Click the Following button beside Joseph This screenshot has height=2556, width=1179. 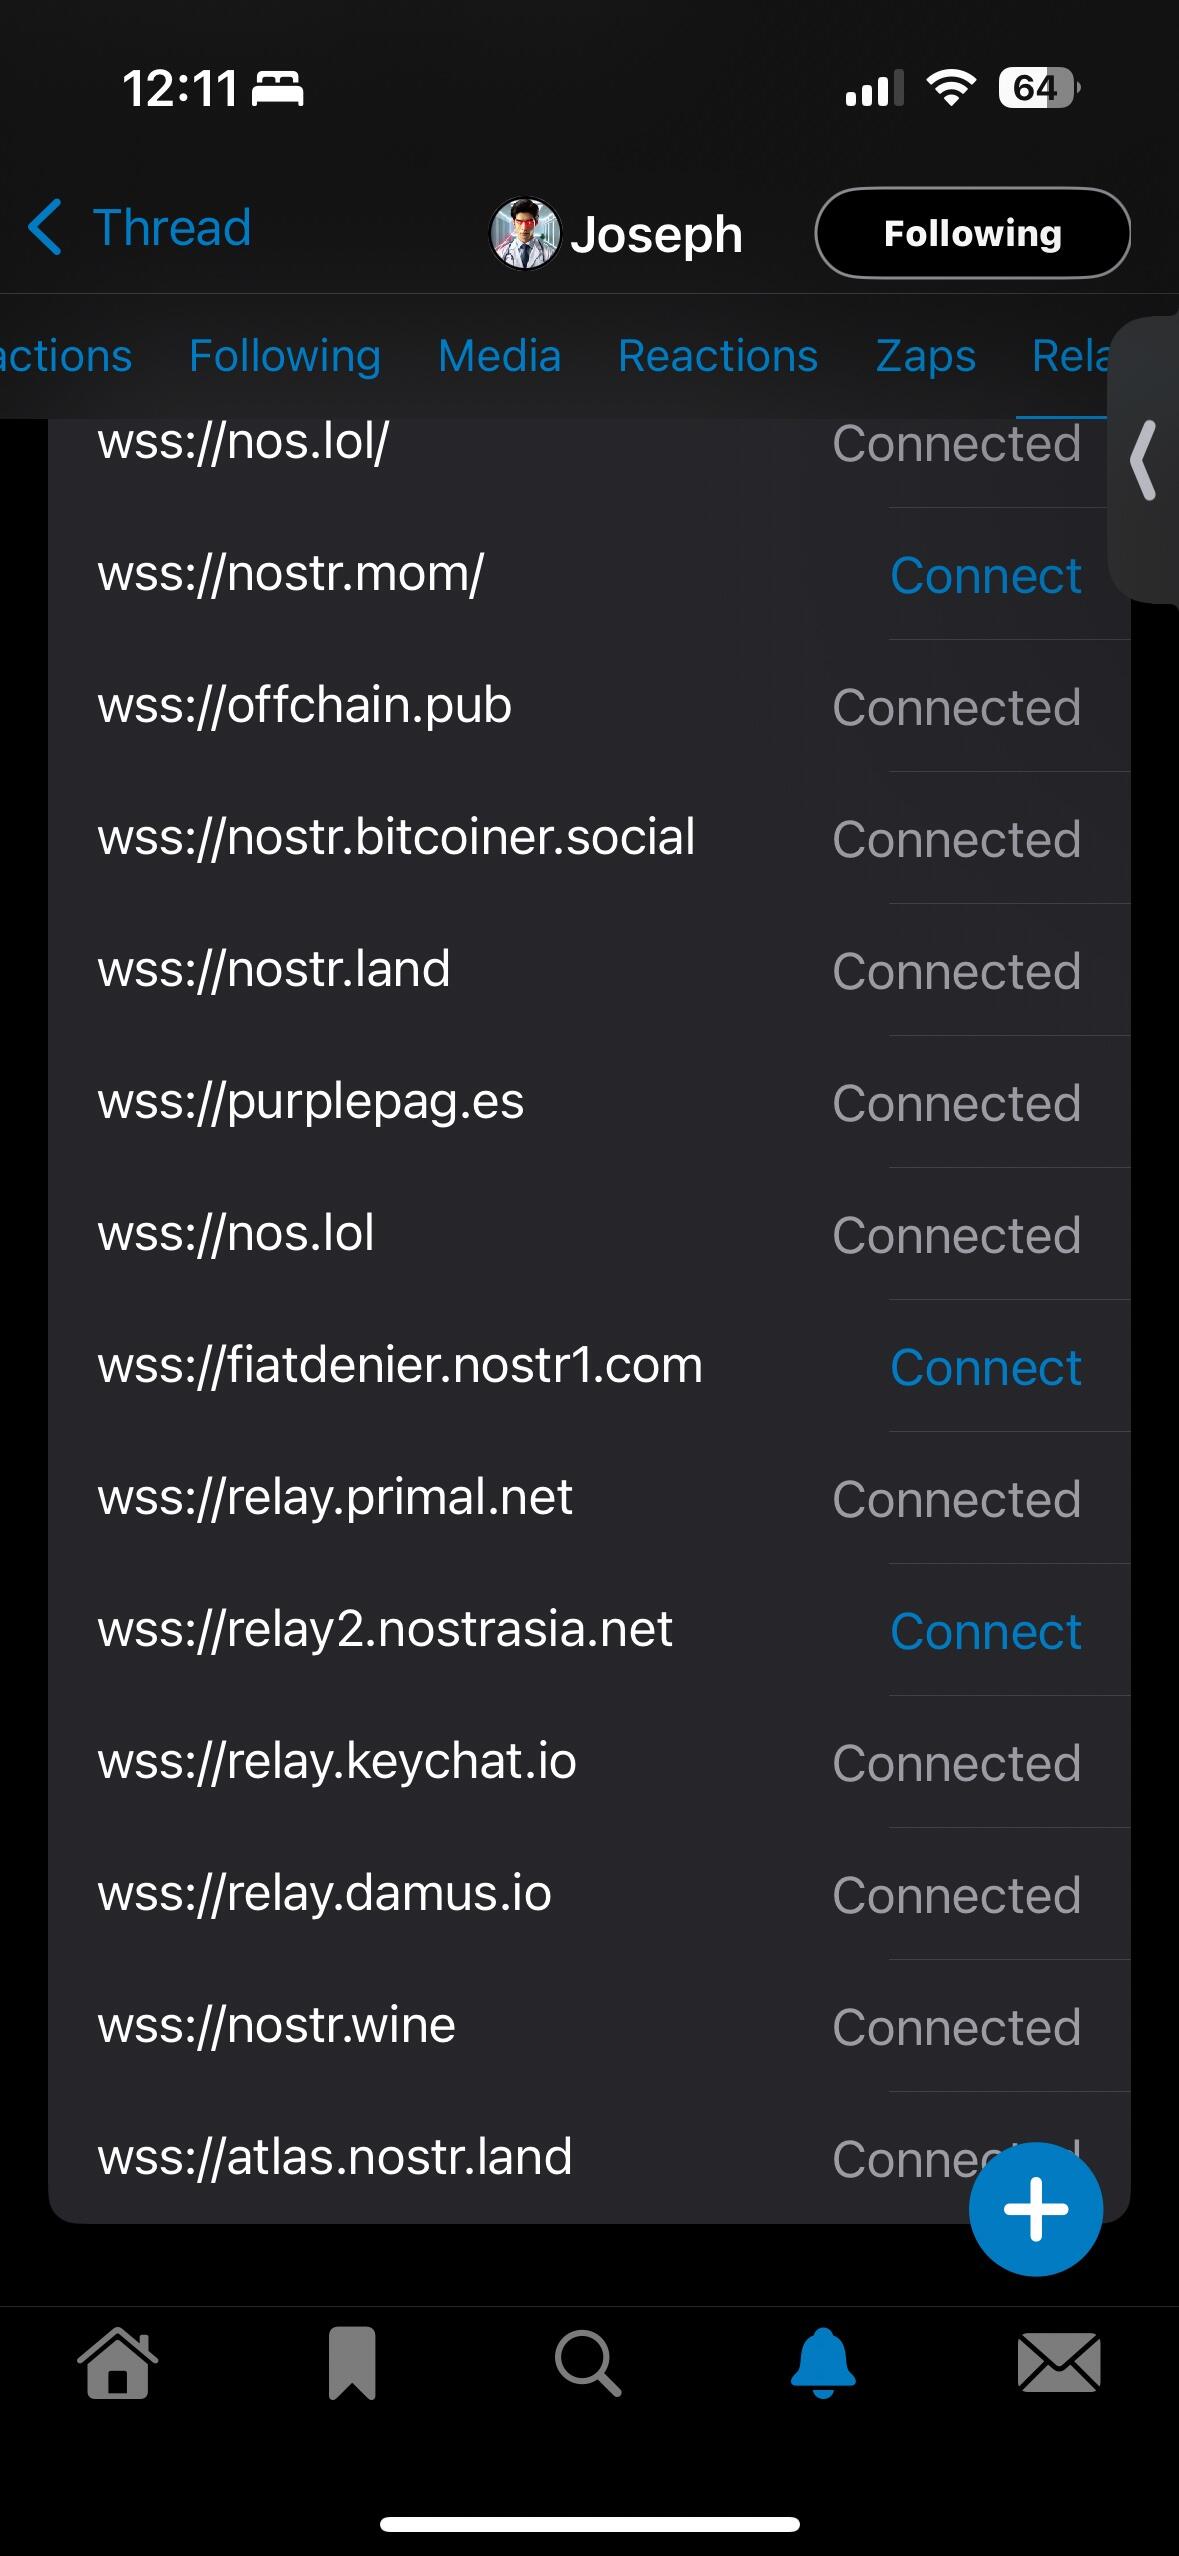(x=973, y=233)
